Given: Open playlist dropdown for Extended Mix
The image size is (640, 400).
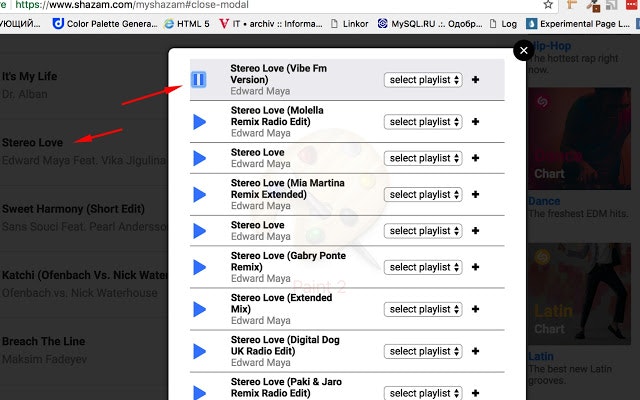Looking at the screenshot, I should tap(423, 309).
